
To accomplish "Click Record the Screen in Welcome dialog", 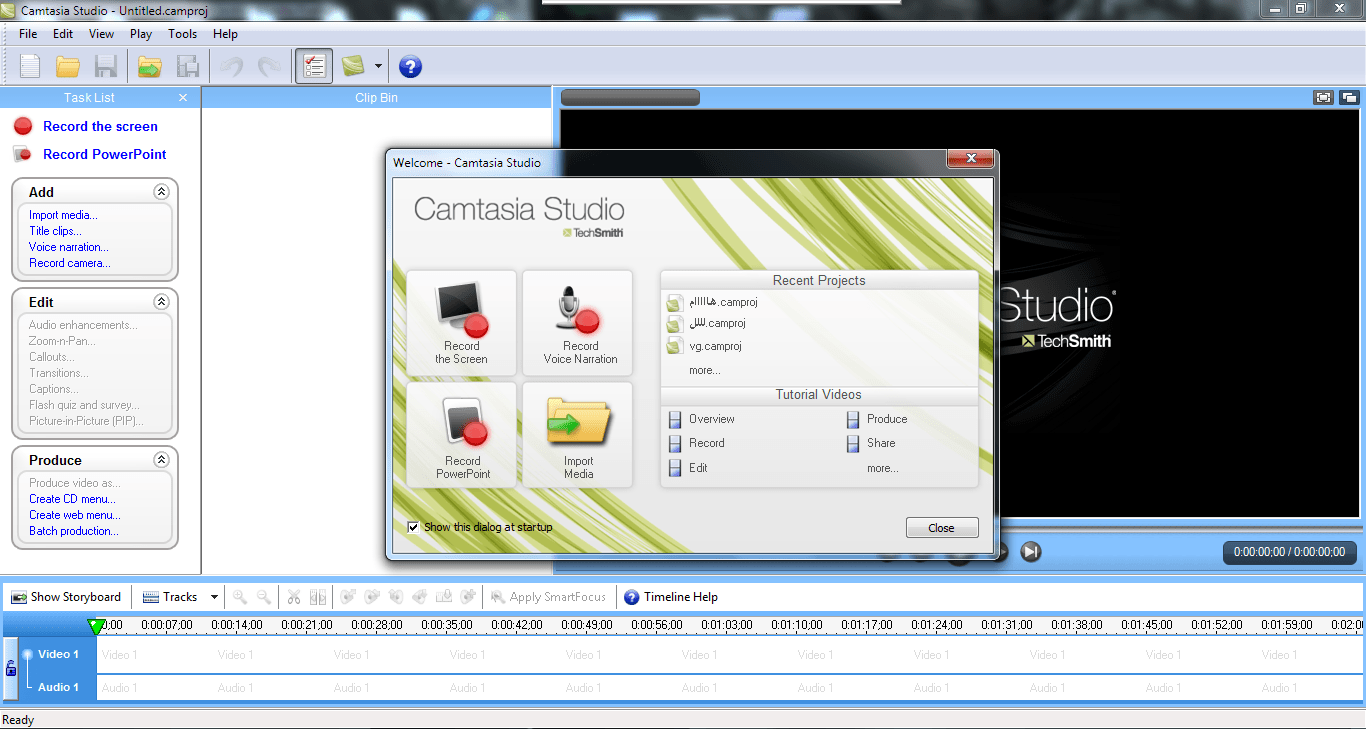I will 461,322.
